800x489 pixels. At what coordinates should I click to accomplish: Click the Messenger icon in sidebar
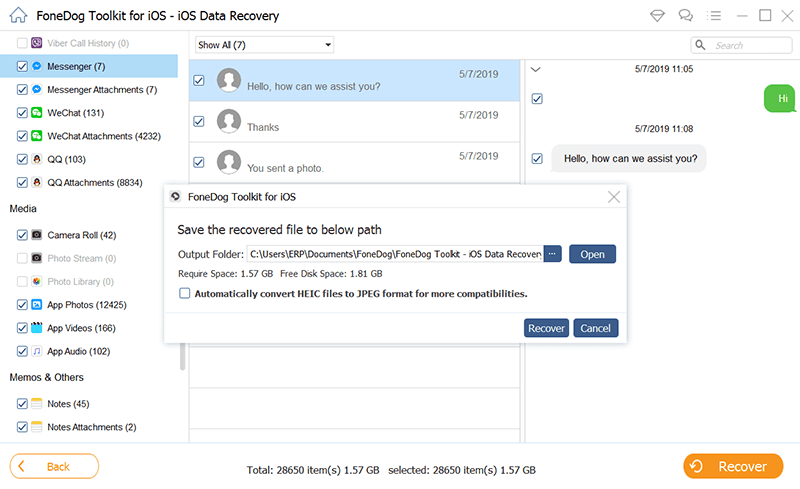tap(36, 66)
